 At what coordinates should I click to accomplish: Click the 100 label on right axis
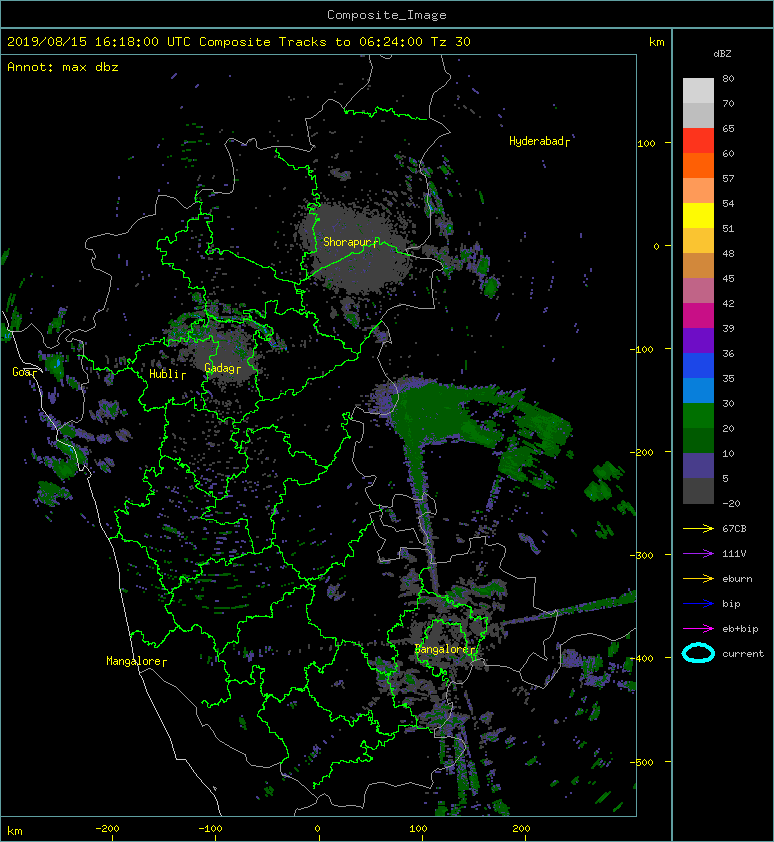tap(646, 143)
